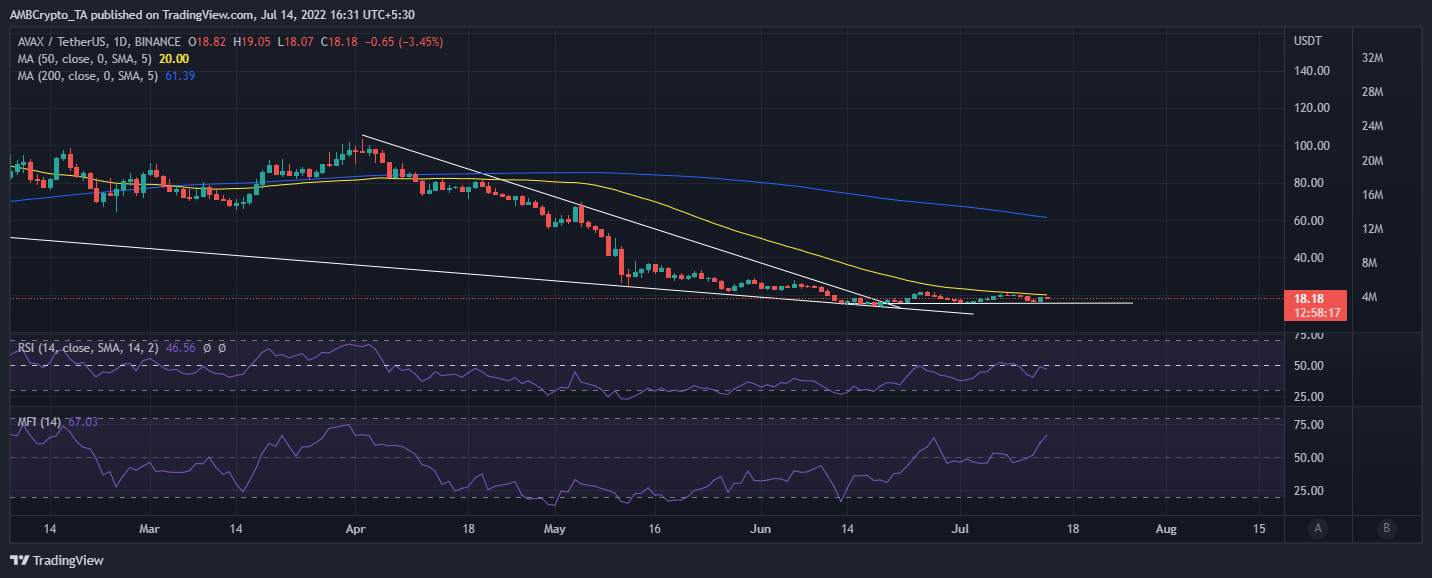Viewport: 1432px width, 578px height.
Task: Click the TradingView logo at the bottom
Action: pos(57,560)
